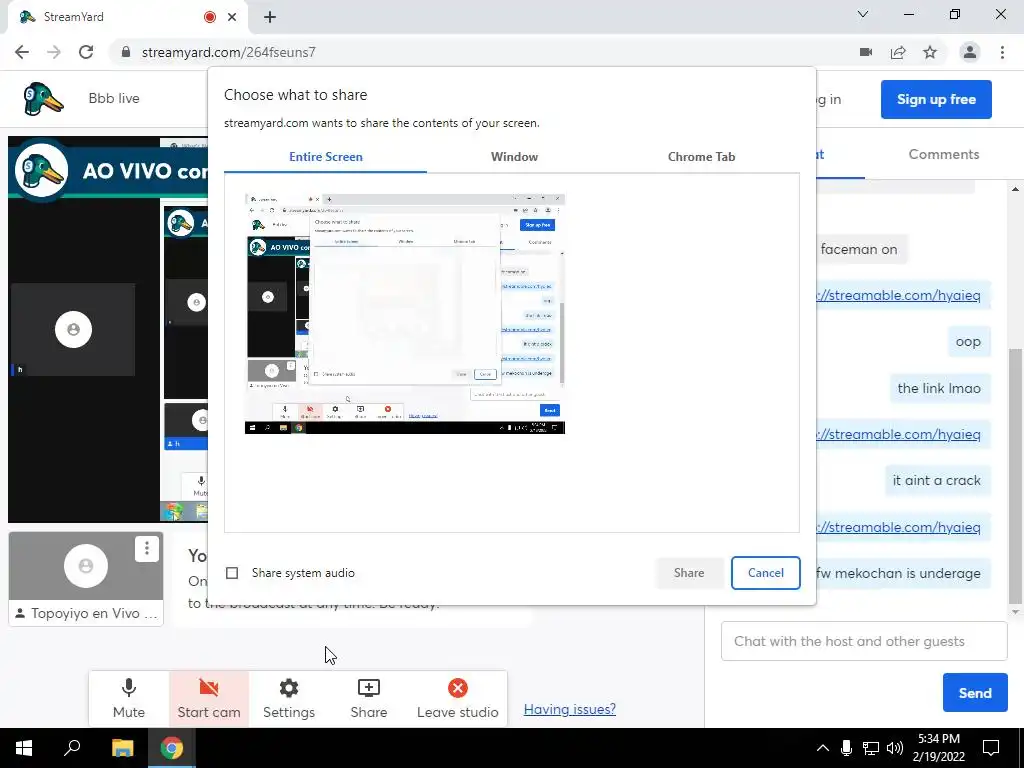1024x768 pixels.
Task: Switch to the Chrome Tab tab
Action: pos(701,157)
